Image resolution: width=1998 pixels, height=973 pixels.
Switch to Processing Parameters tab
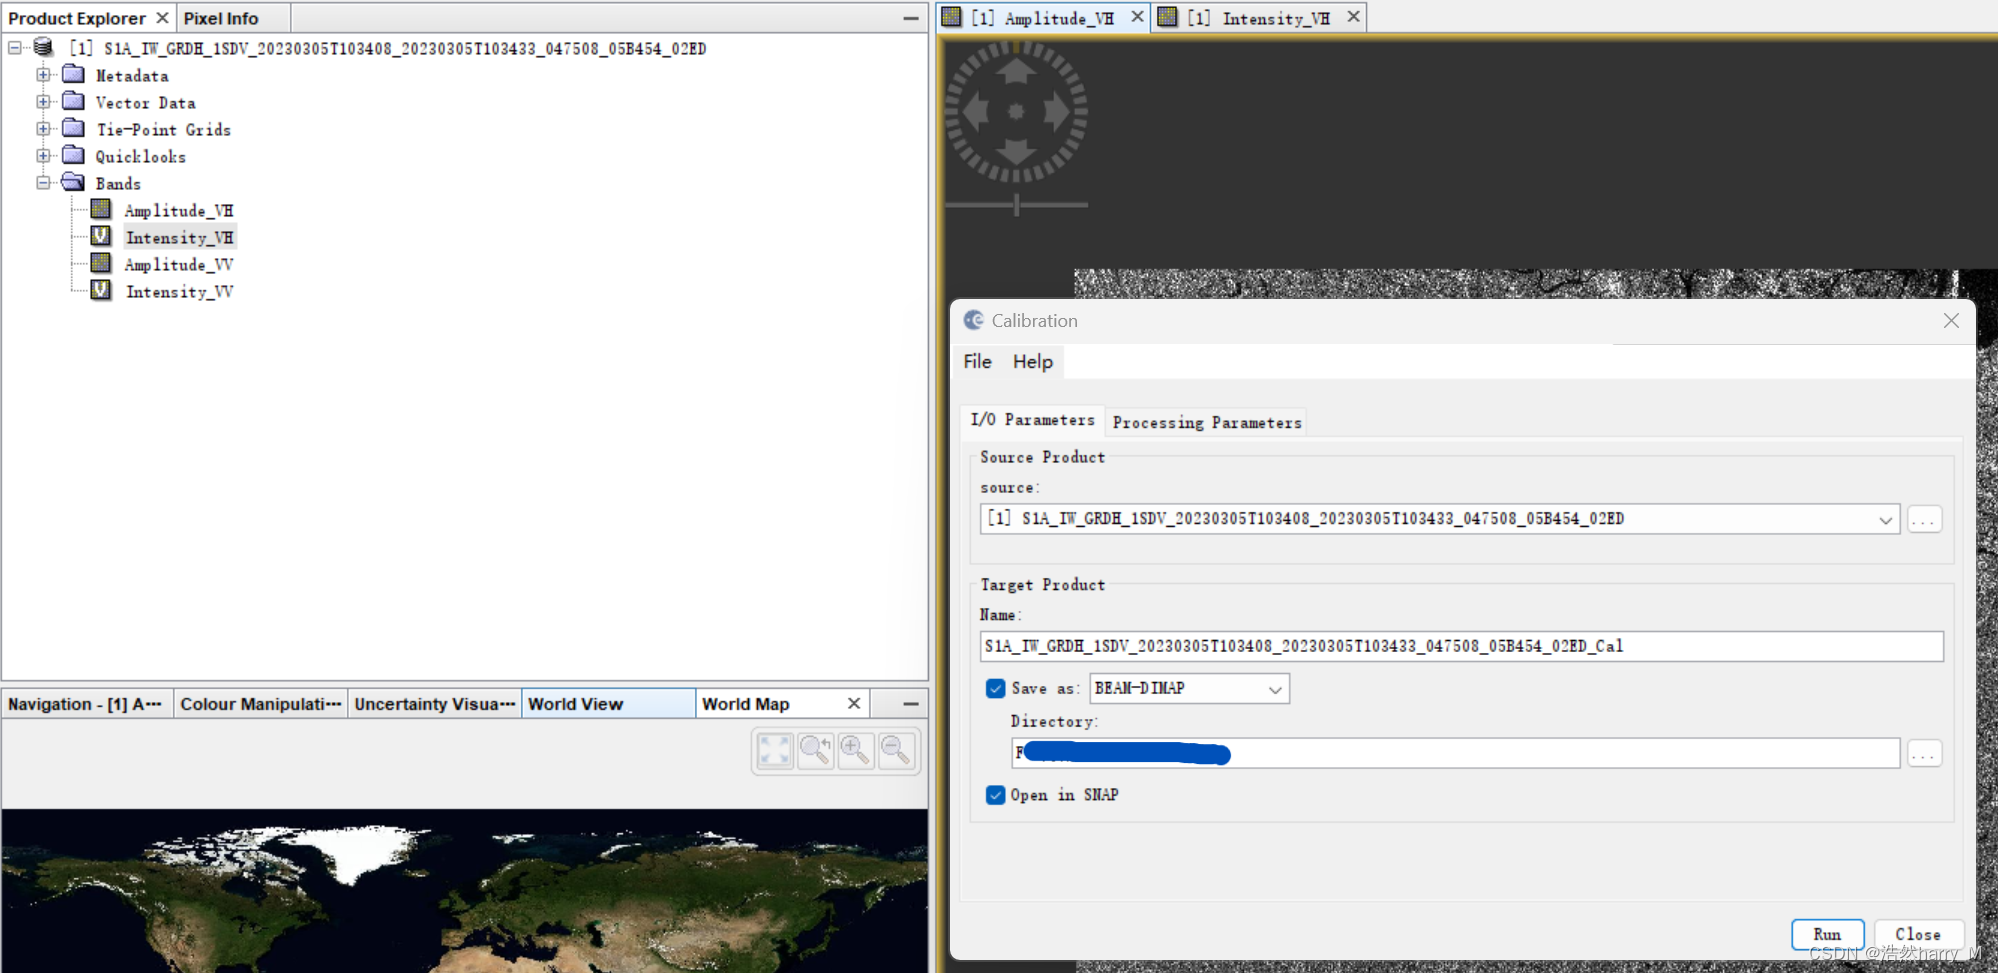1206,422
